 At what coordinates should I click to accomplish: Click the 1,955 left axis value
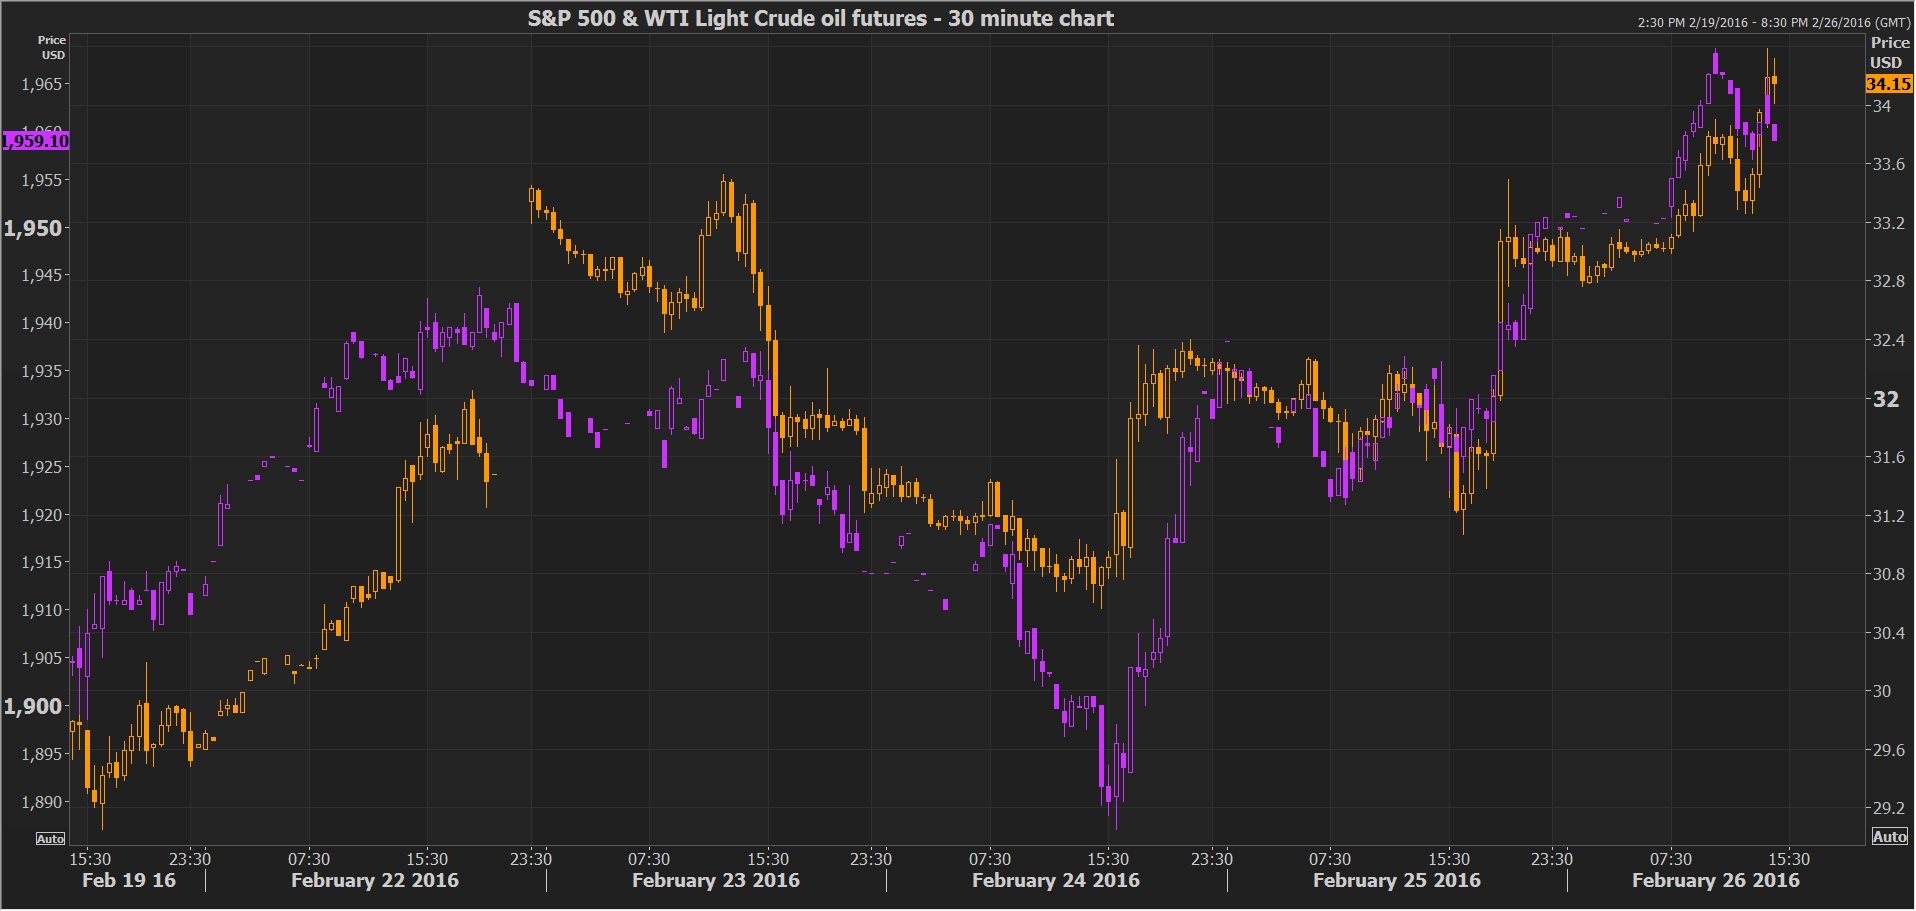click(x=42, y=180)
